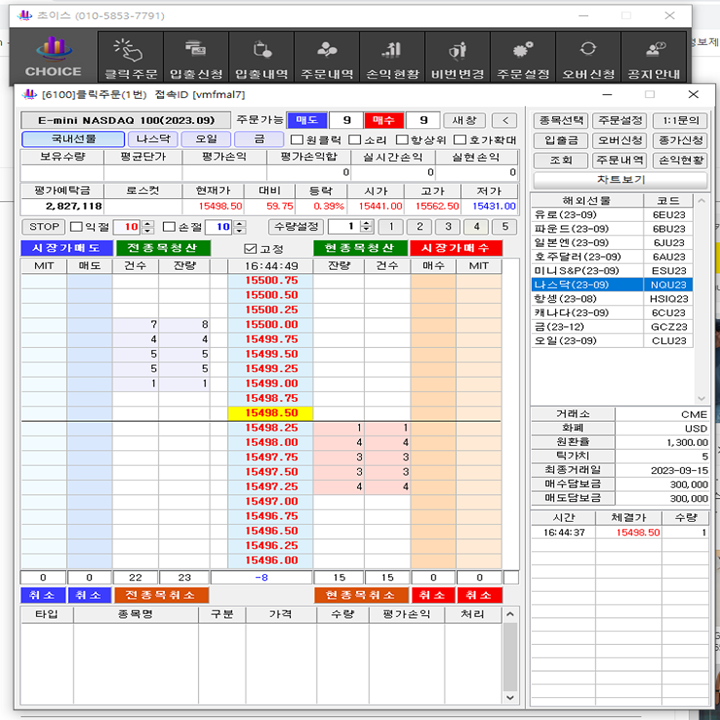Uncheck 고정 fixed checkbox
The width and height of the screenshot is (720, 720).
(250, 249)
